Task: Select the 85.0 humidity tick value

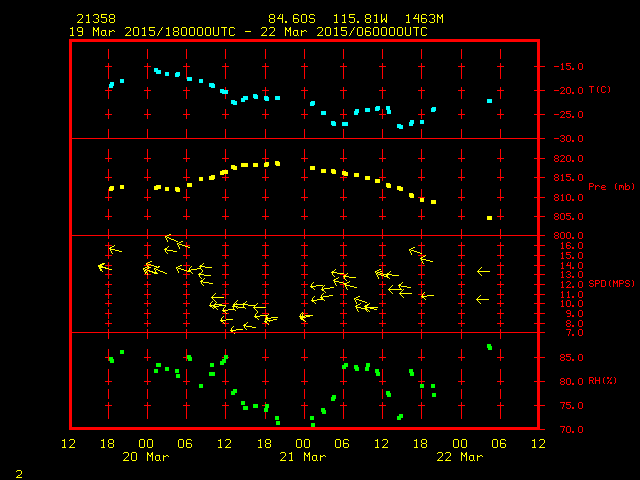Action: coord(571,358)
